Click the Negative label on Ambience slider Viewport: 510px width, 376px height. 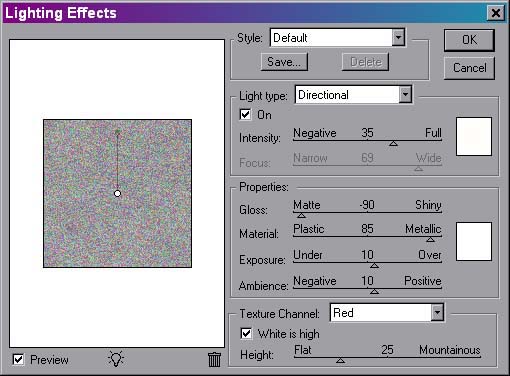315,281
